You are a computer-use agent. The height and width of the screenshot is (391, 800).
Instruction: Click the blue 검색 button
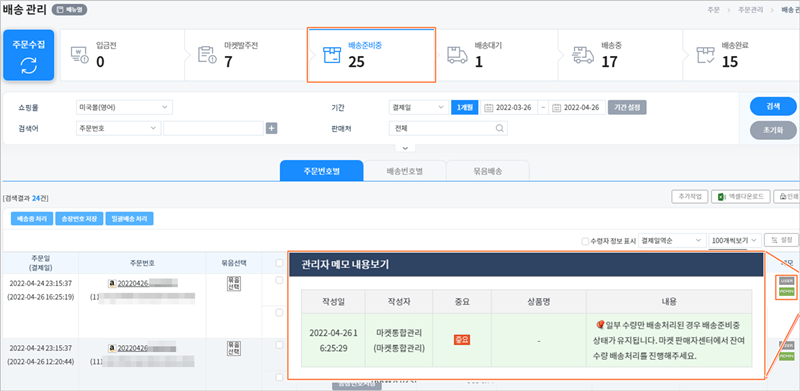(x=773, y=107)
